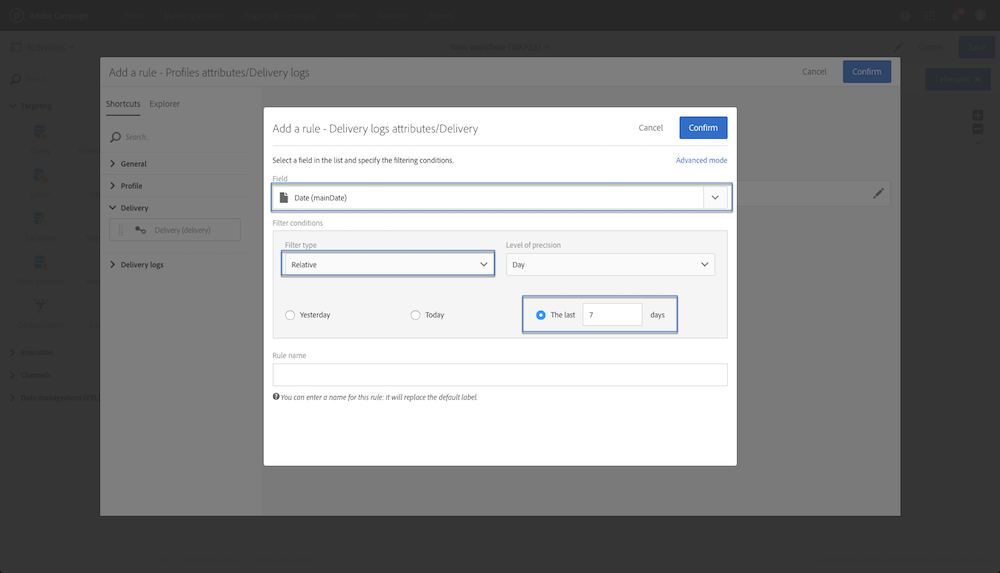
Task: Click the Activities sidebar search magnifier
Action: tap(15, 79)
